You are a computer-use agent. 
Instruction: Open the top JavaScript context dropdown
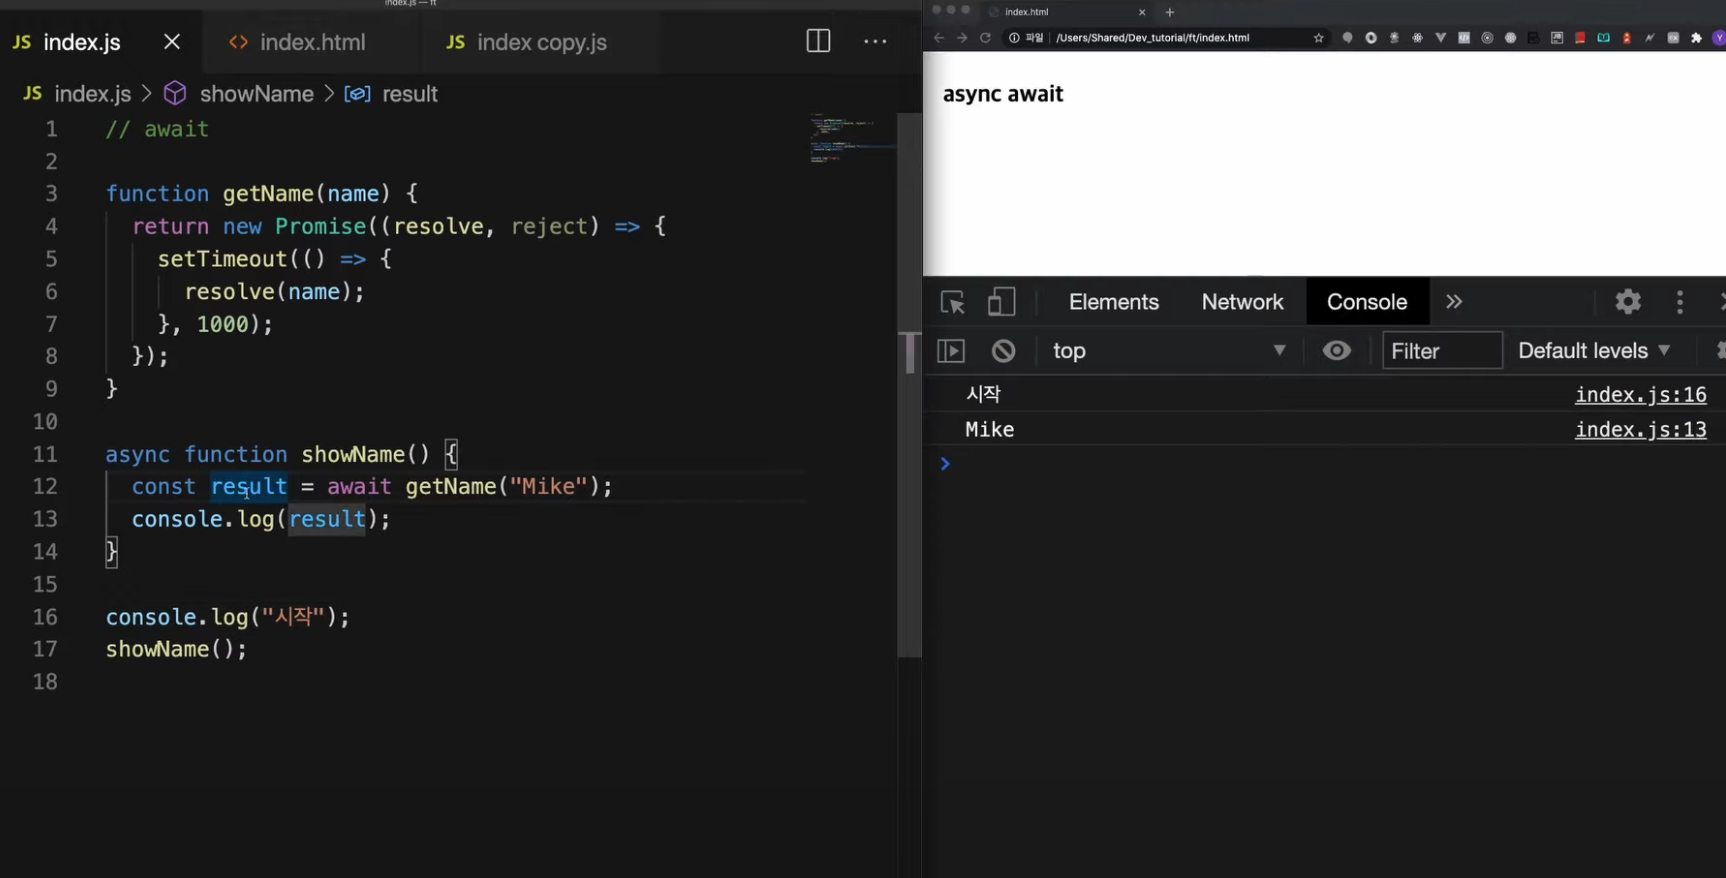pos(1168,351)
